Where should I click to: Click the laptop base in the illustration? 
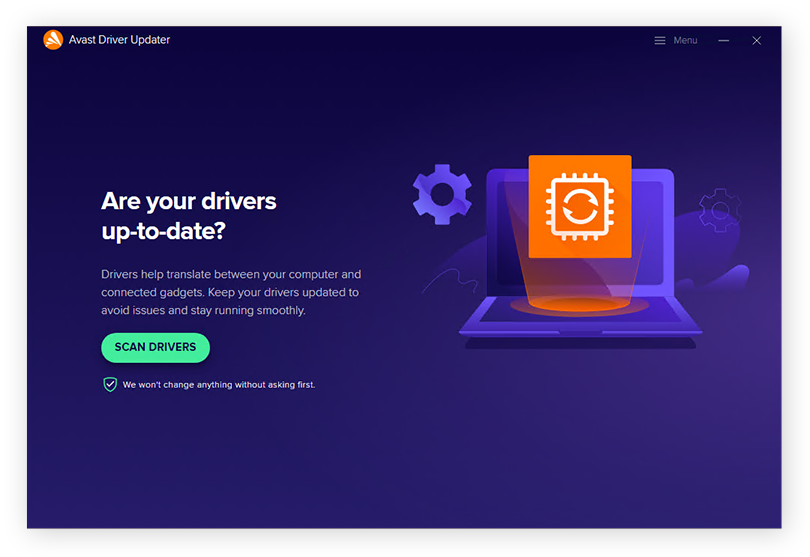click(580, 328)
